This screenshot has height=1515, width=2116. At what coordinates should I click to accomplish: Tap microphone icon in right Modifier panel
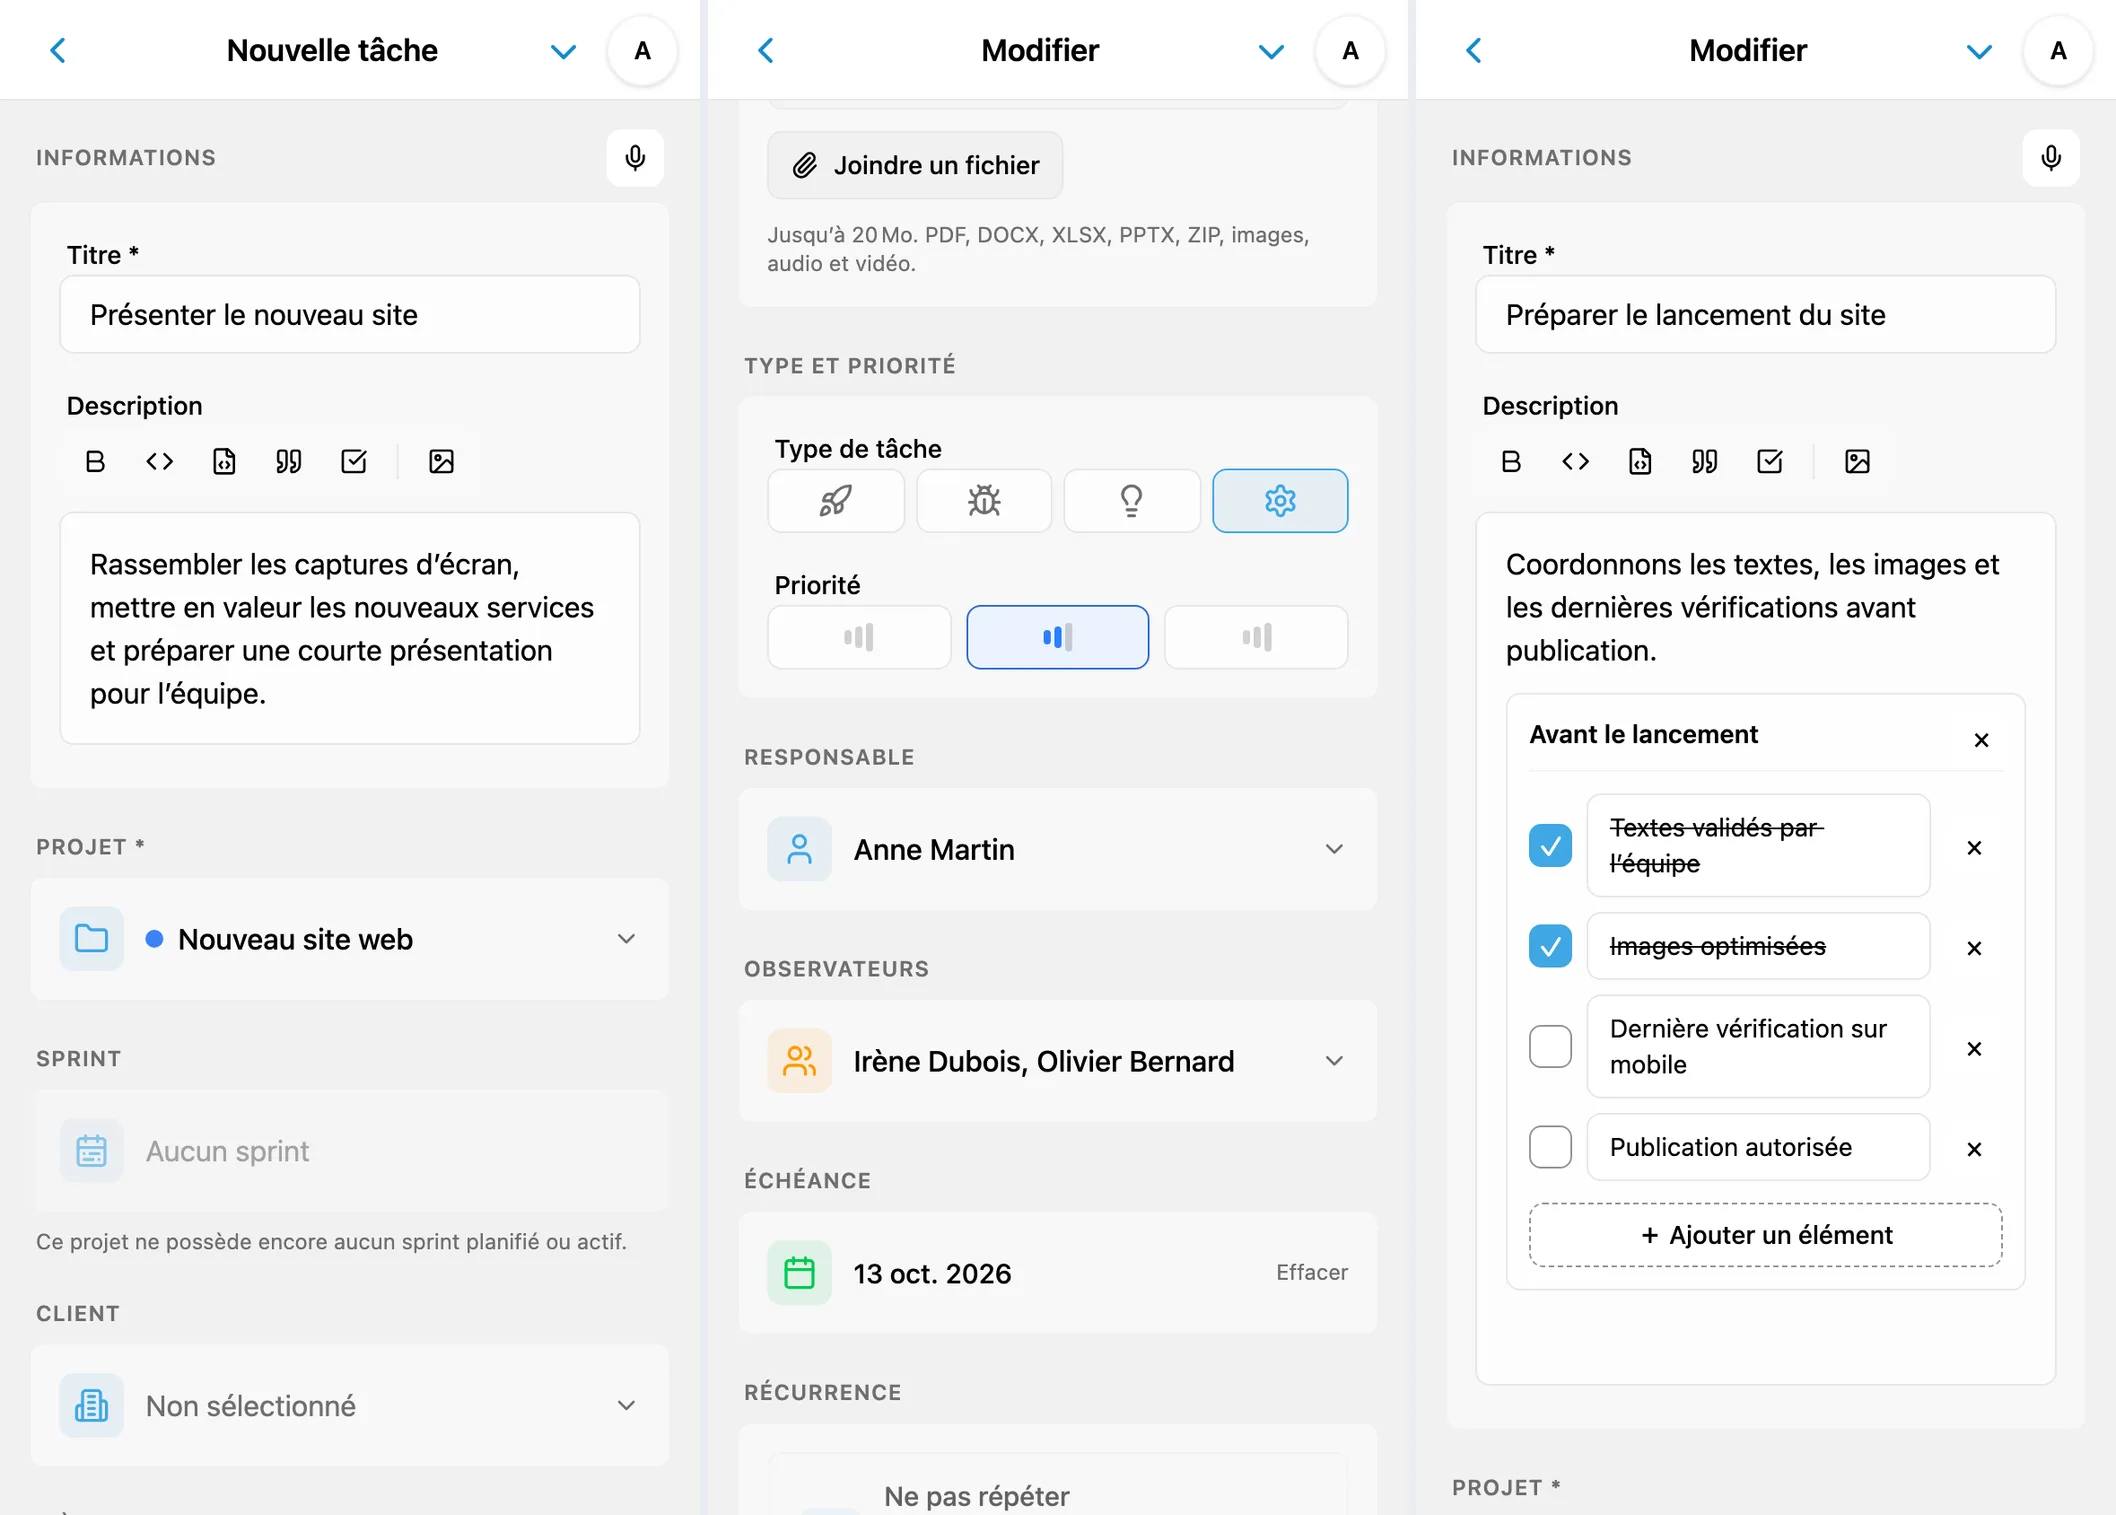click(2050, 158)
